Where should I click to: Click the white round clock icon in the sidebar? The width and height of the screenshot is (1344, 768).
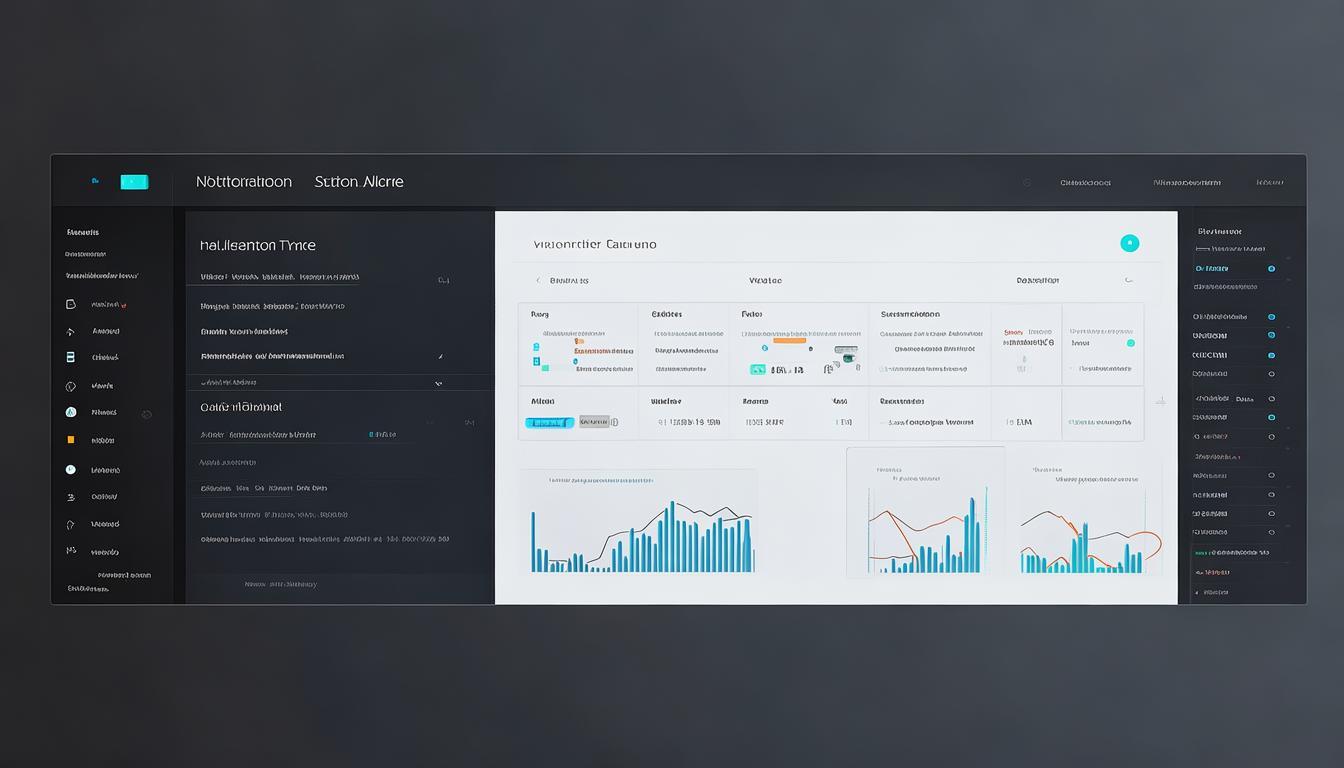[x=71, y=469]
